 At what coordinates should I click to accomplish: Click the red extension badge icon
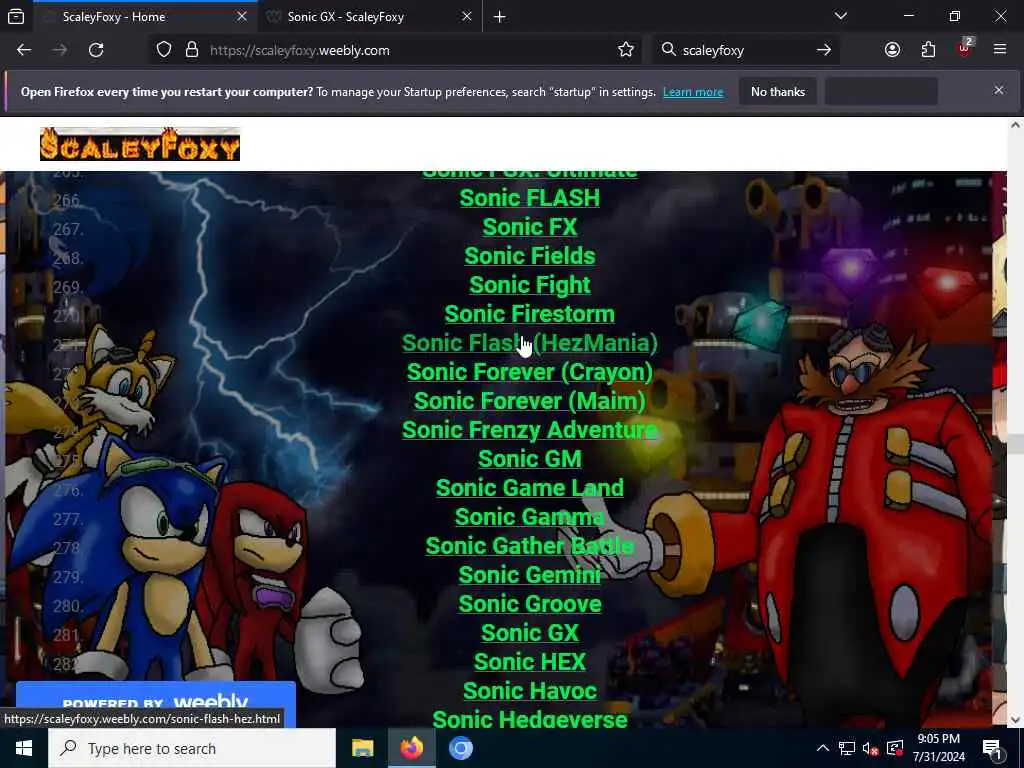(965, 48)
